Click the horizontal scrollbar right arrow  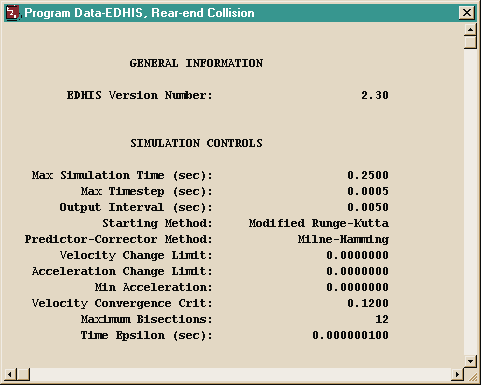(457, 374)
